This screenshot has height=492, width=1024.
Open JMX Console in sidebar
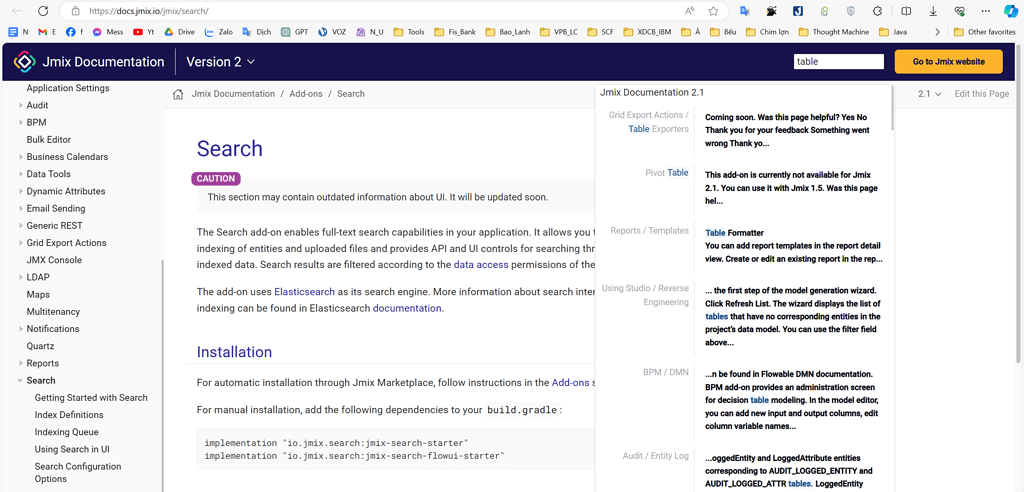[x=54, y=260]
